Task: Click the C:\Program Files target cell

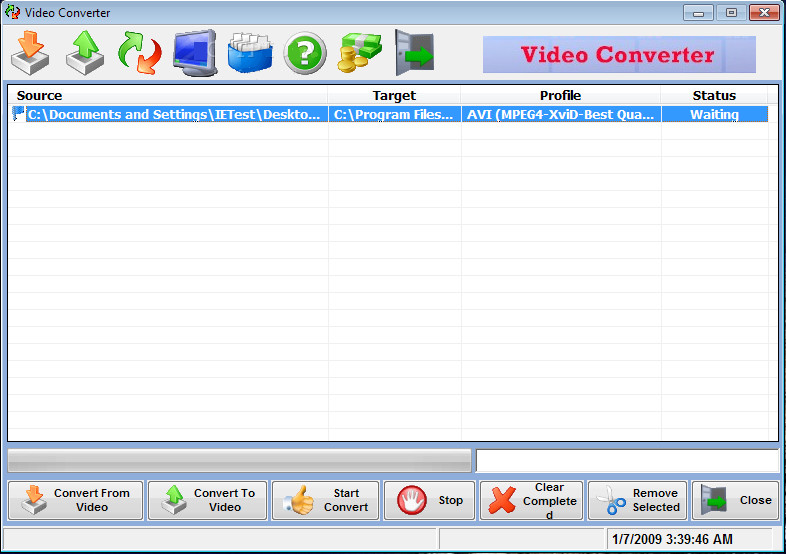Action: [395, 114]
